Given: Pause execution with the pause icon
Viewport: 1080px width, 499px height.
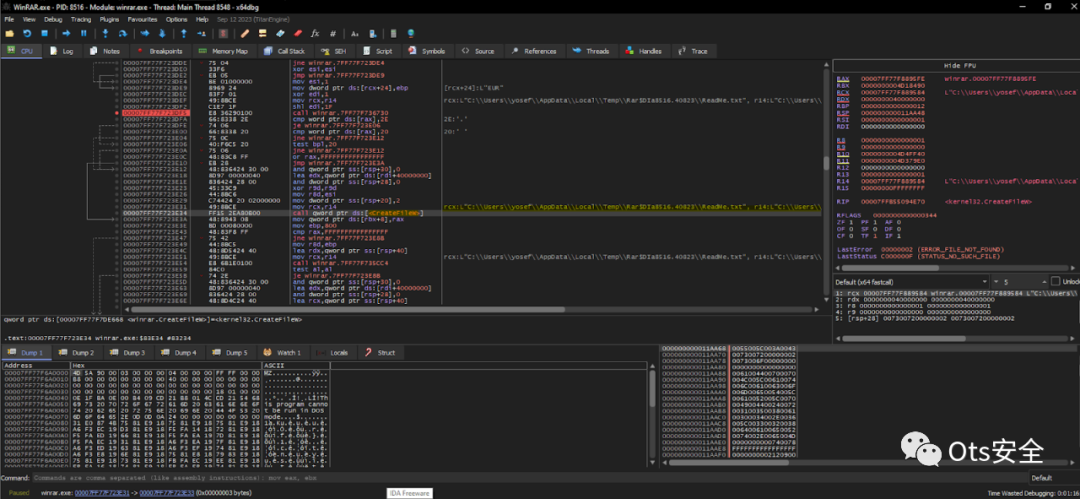Looking at the screenshot, I should pos(82,33).
